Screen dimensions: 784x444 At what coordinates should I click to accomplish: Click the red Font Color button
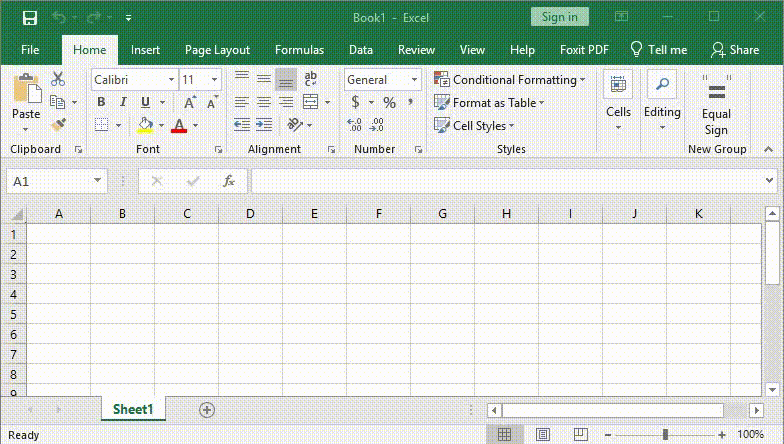(x=179, y=125)
